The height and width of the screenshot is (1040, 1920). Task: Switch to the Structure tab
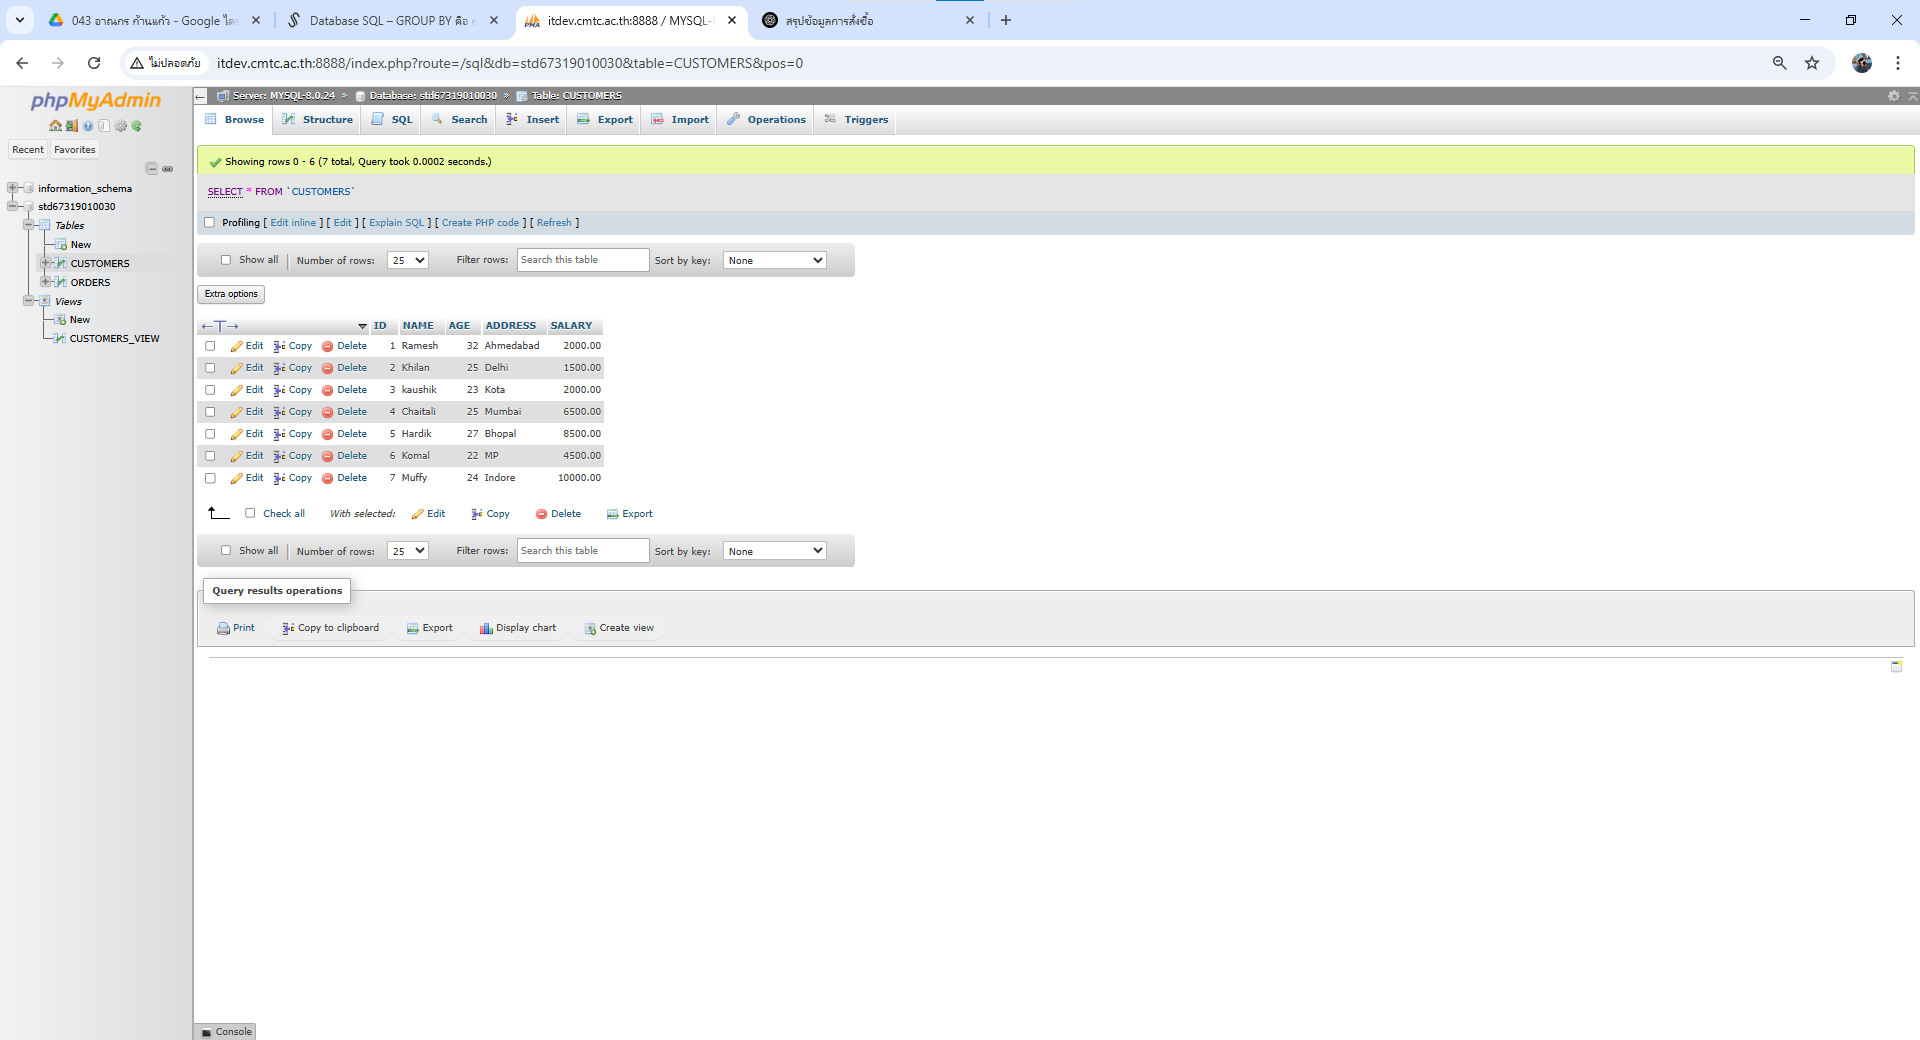tap(318, 120)
